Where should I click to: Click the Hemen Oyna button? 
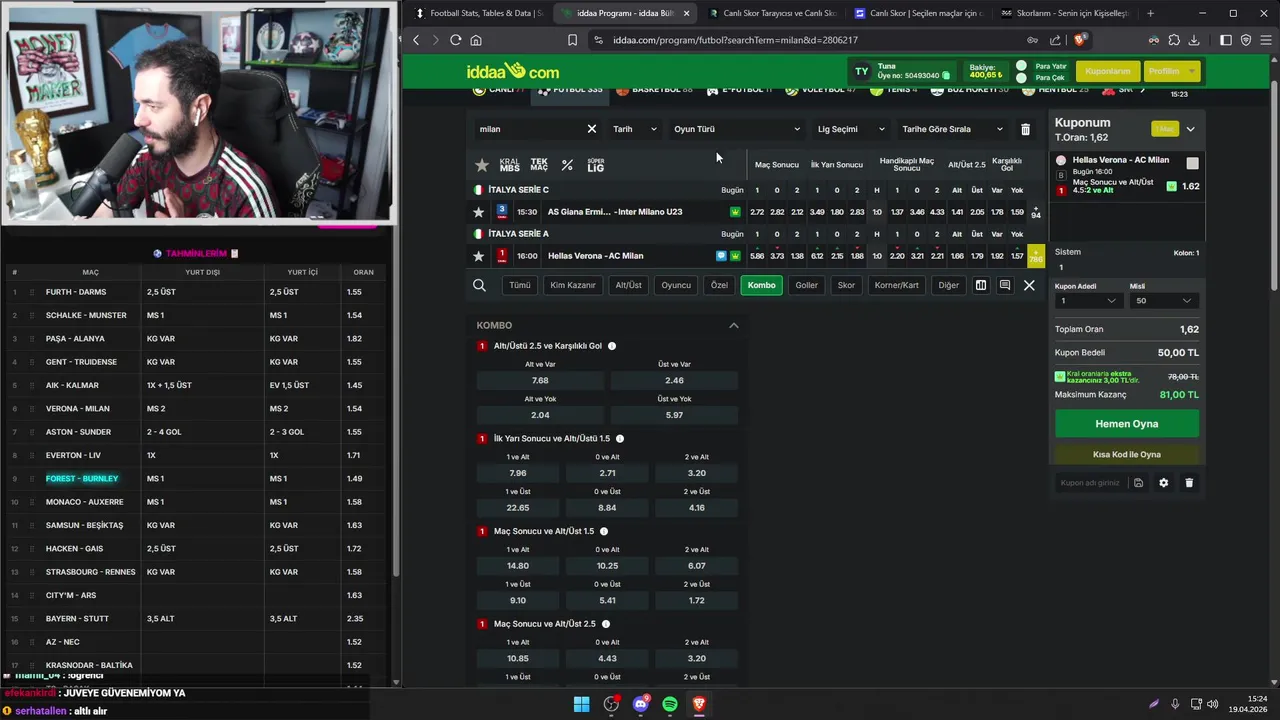[1127, 424]
